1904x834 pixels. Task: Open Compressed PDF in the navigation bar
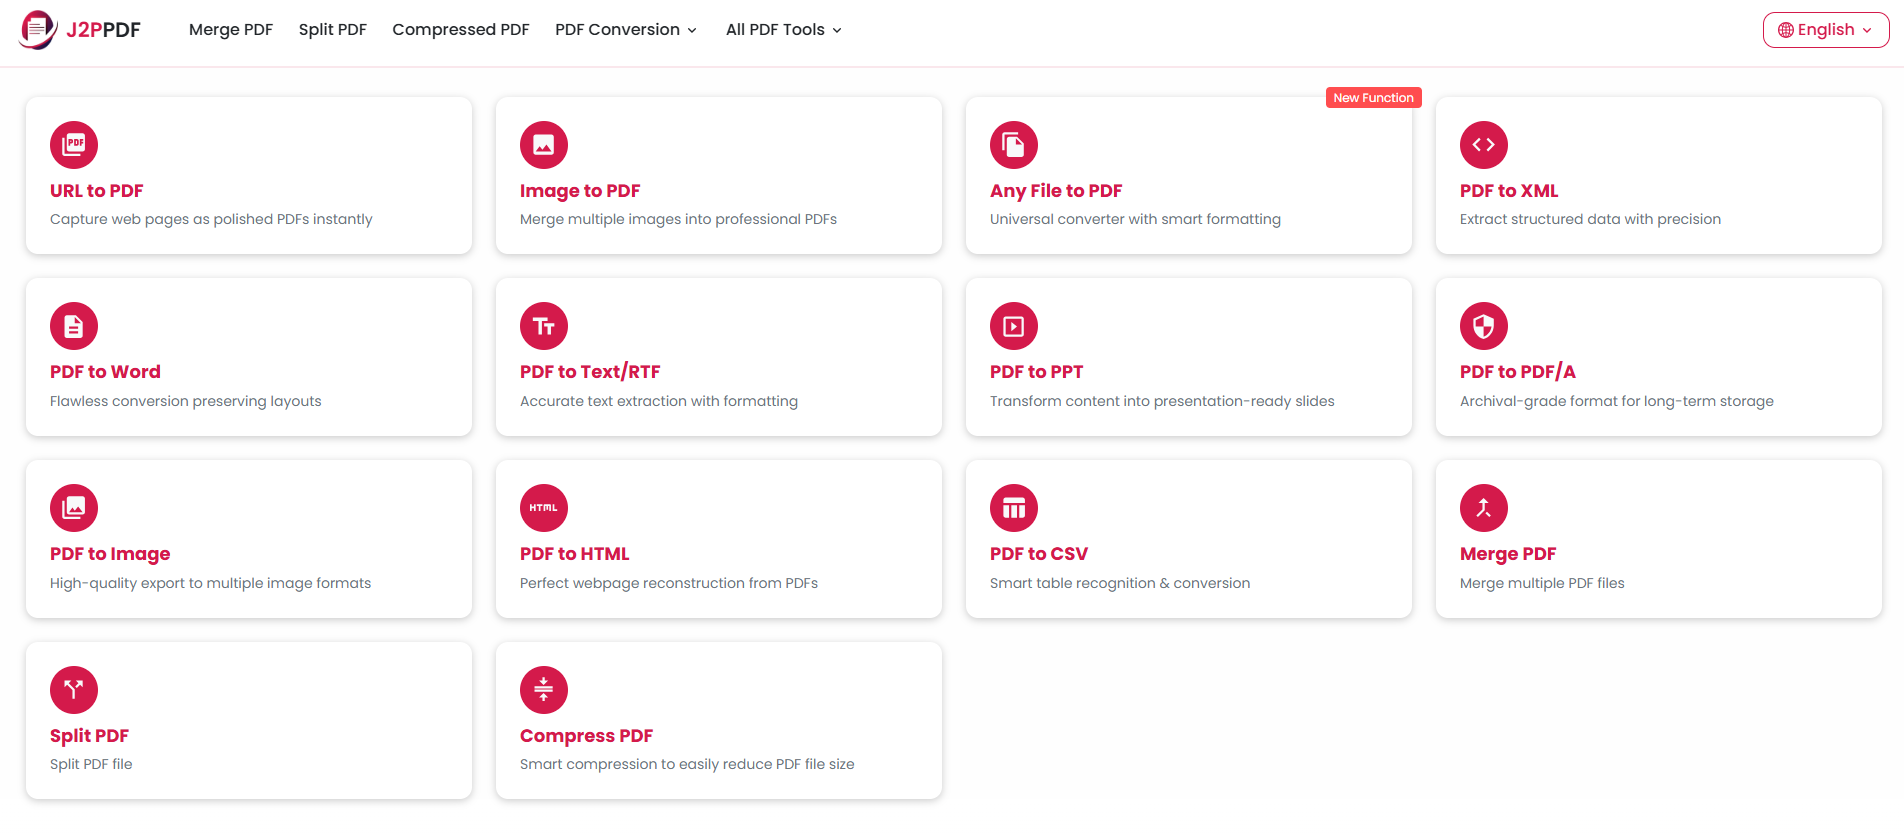coord(461,30)
